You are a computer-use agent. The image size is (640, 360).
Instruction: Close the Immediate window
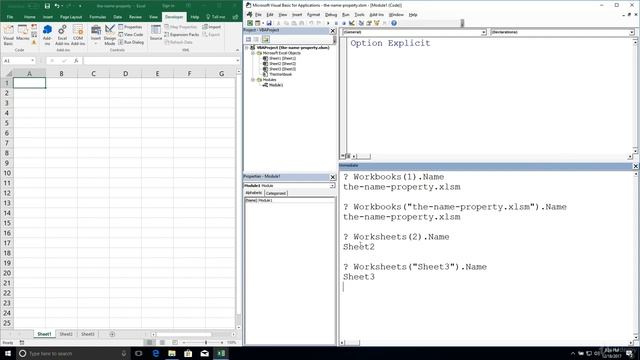pos(636,166)
